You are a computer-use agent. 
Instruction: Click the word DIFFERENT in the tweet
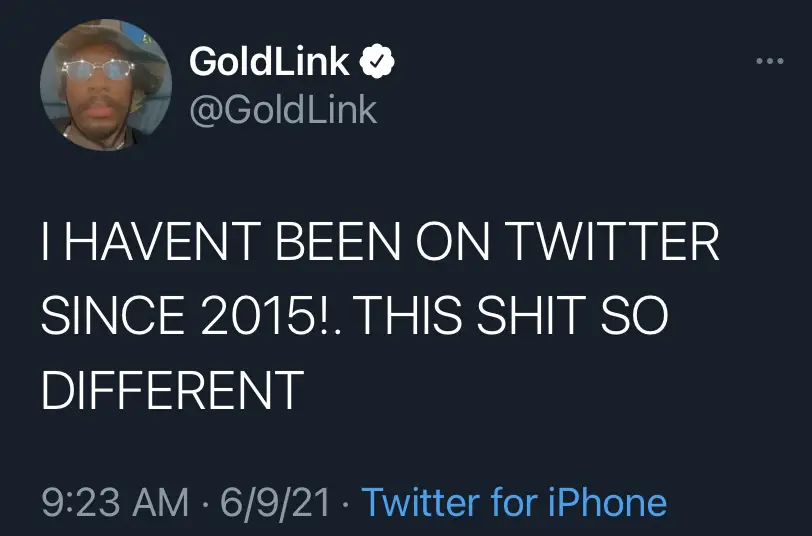click(x=172, y=388)
